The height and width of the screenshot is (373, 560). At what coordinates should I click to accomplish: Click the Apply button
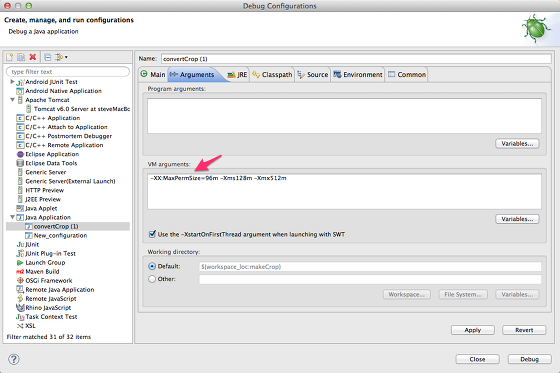click(x=473, y=330)
